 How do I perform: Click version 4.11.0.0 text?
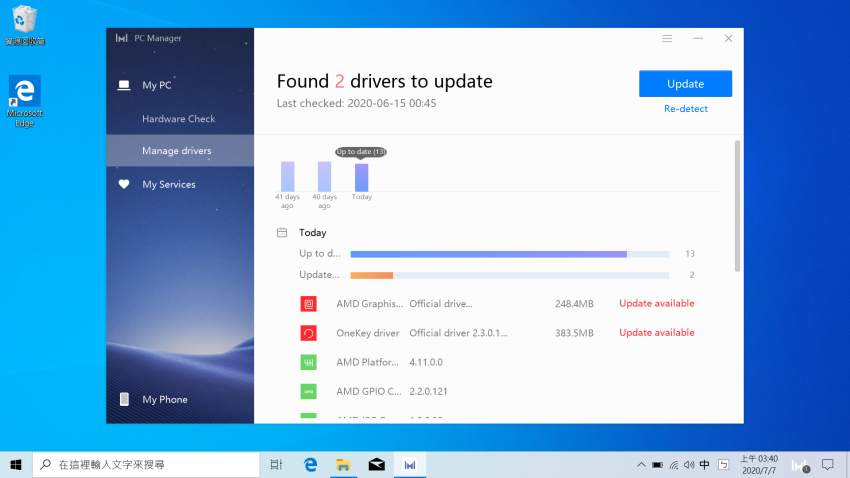426,362
